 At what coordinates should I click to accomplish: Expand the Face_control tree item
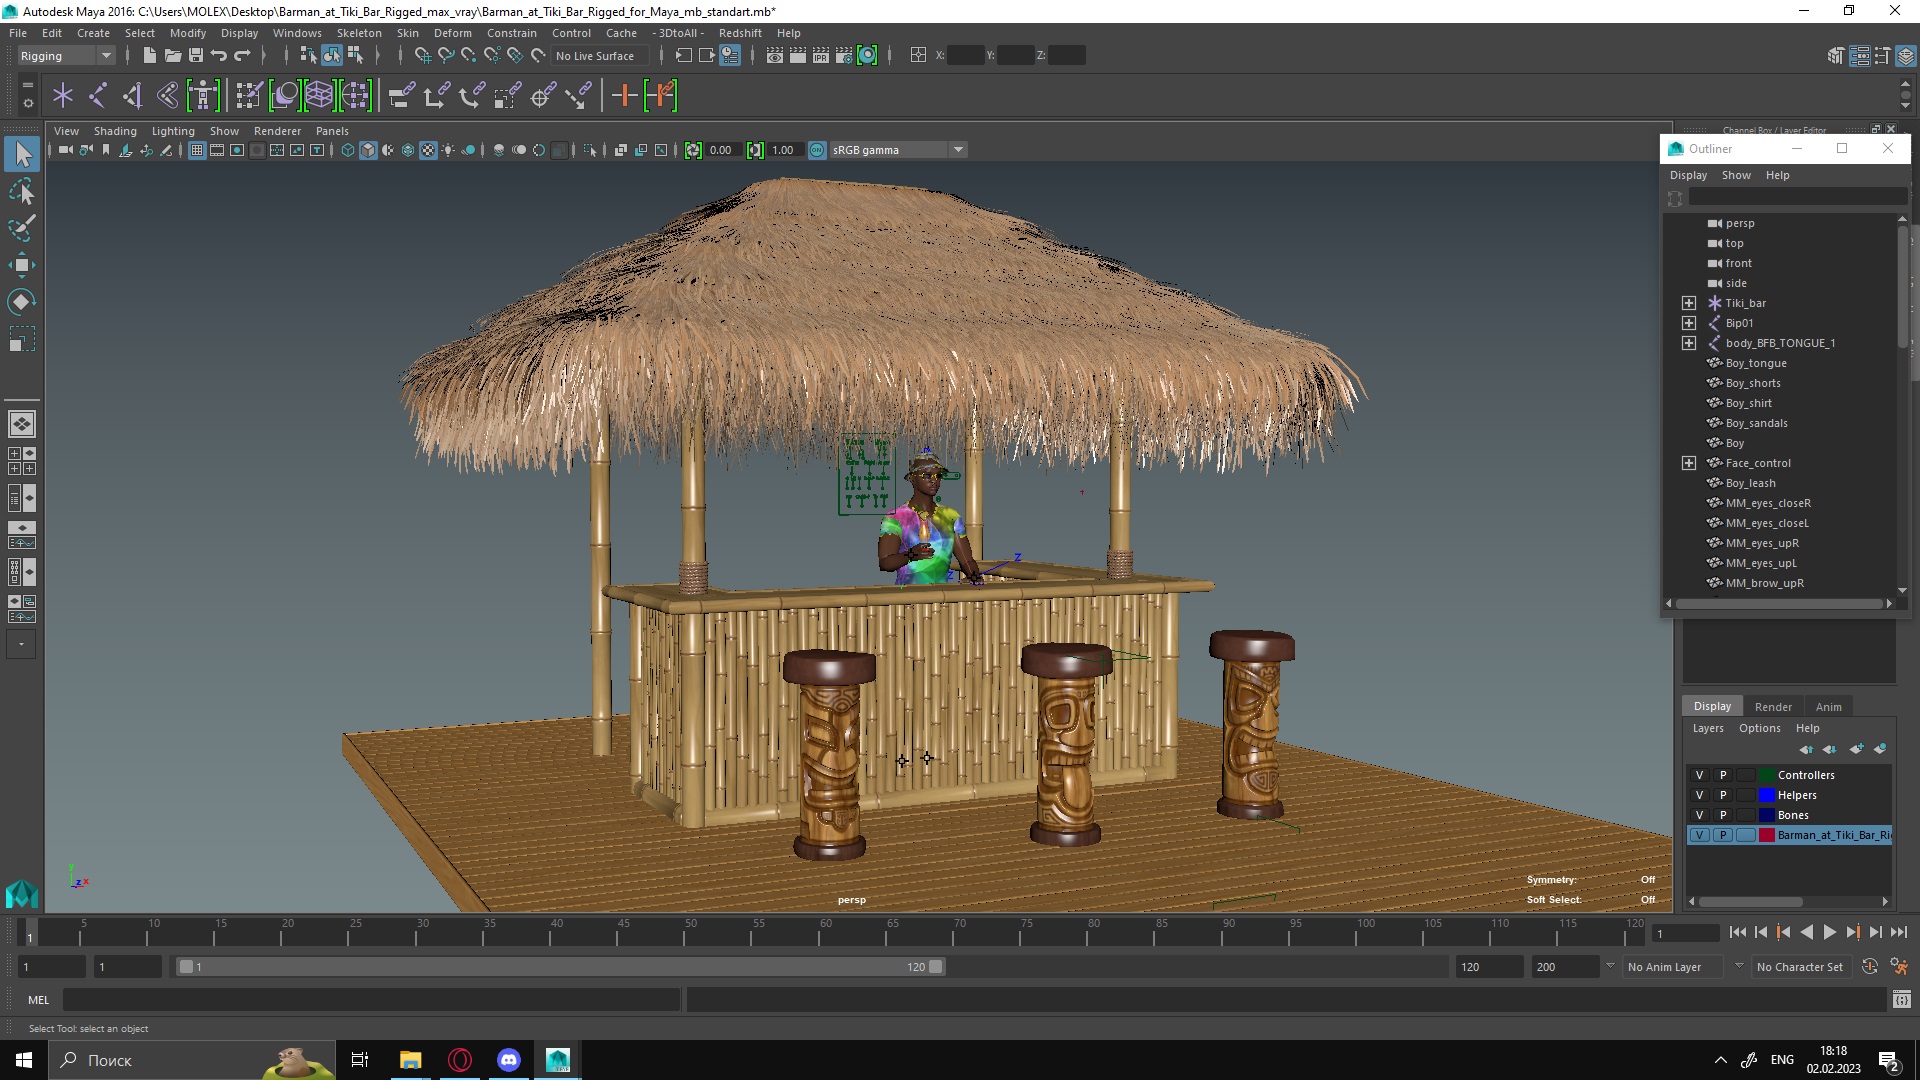1689,462
